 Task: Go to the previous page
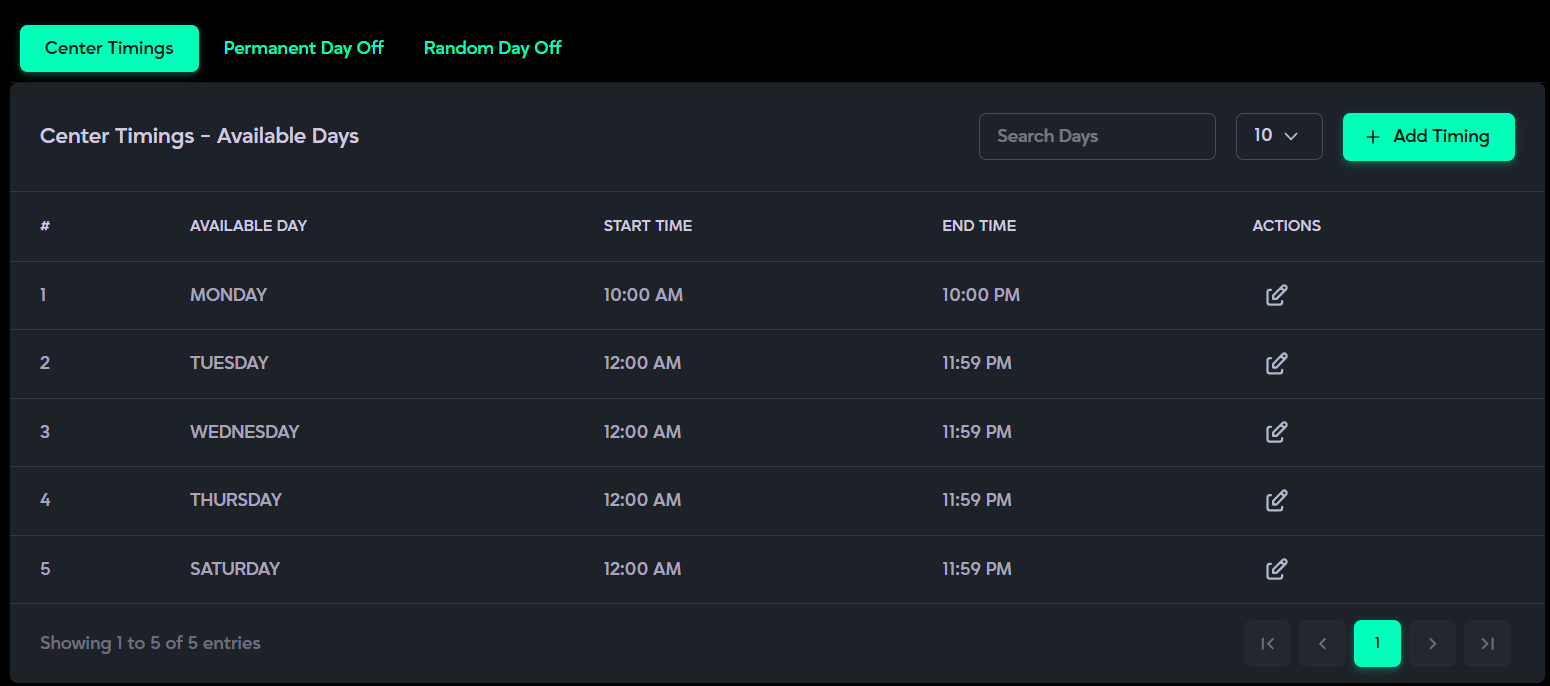1322,644
